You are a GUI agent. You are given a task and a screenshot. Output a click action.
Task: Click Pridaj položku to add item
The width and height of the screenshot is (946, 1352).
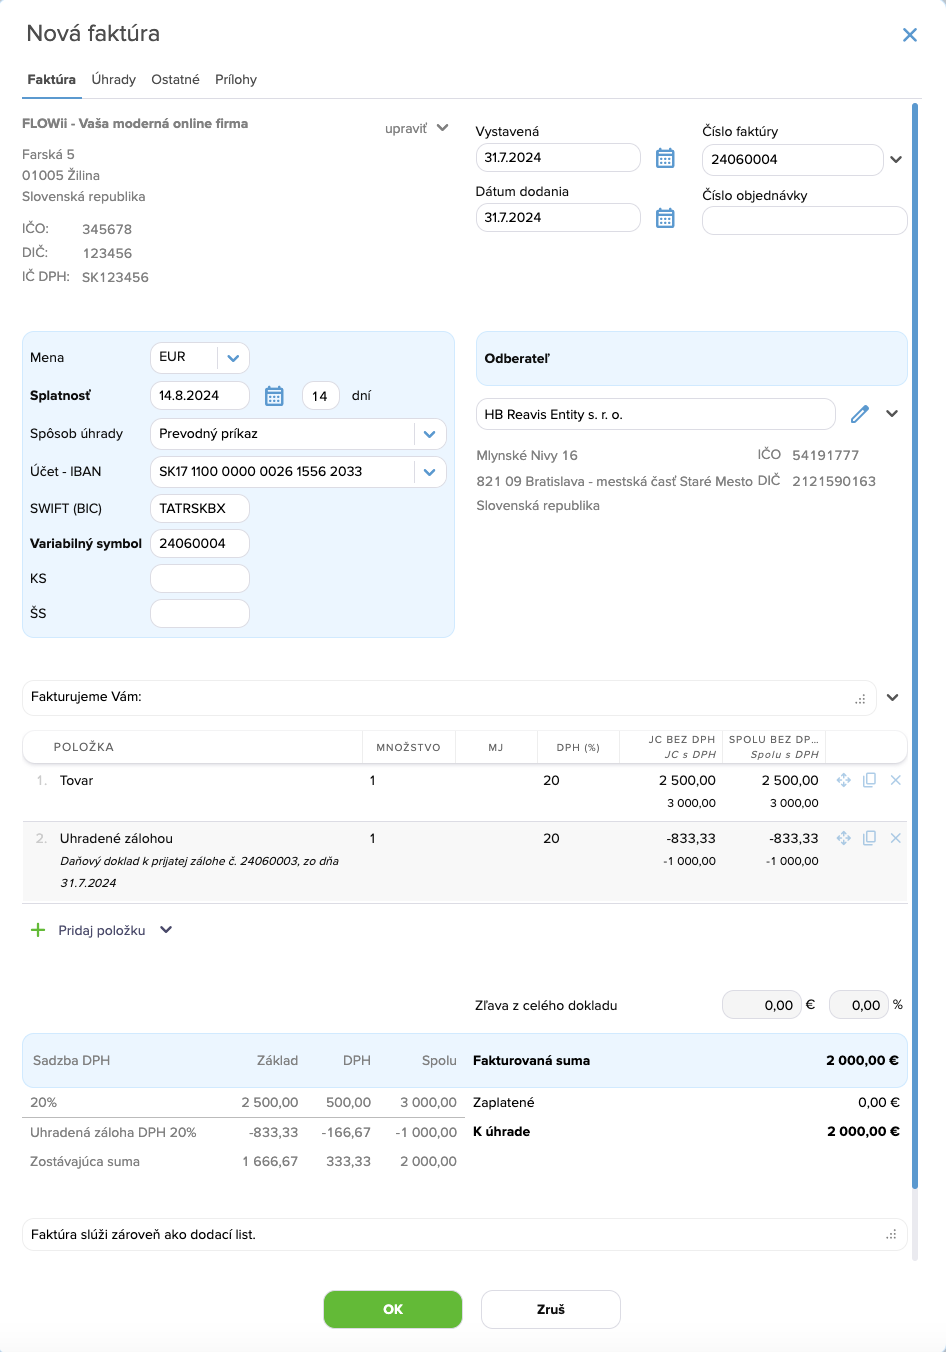(x=102, y=930)
